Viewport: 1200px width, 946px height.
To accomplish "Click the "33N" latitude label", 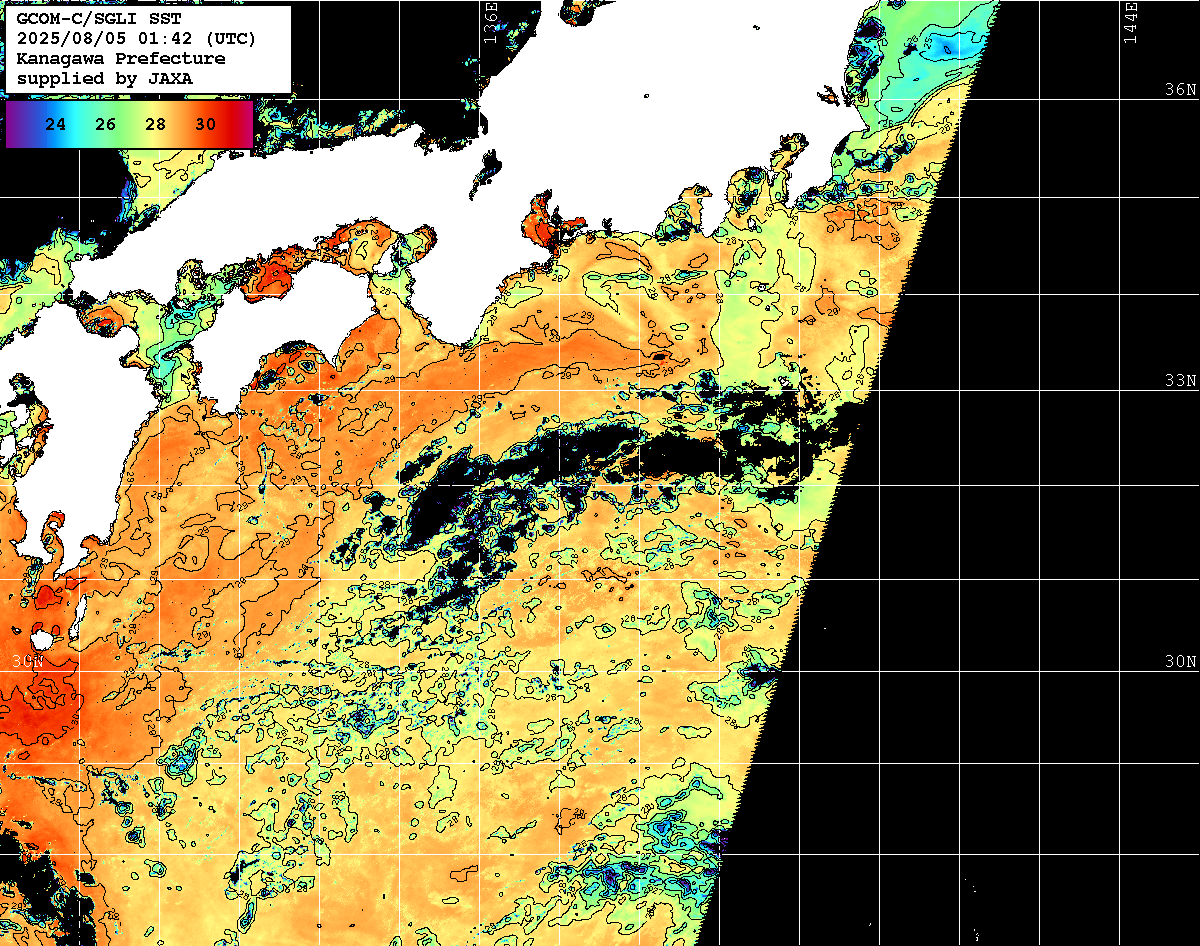I will 1180,380.
